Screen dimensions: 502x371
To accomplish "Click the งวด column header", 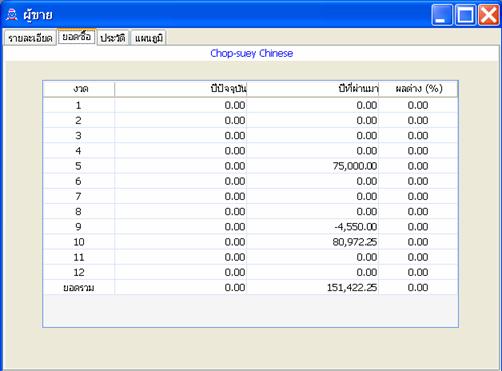I will point(79,89).
